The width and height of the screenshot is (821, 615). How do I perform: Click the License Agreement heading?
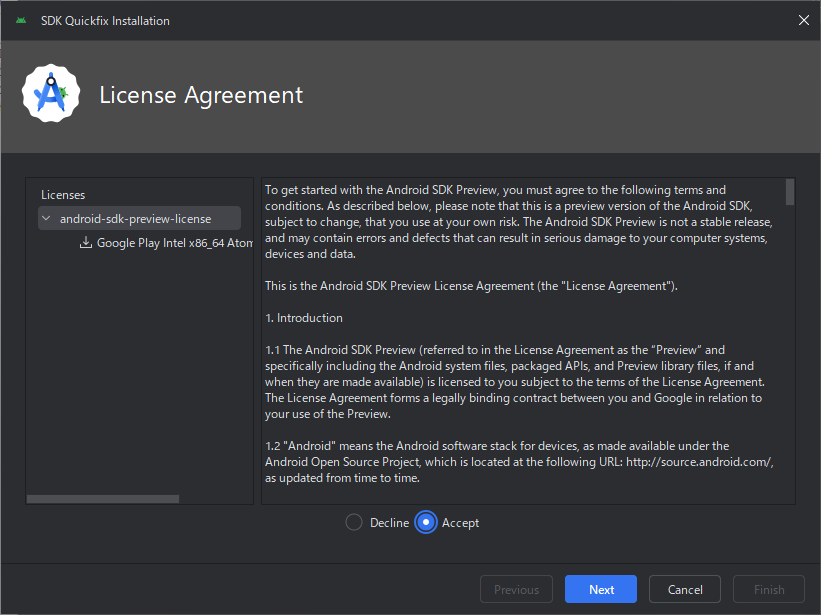(201, 95)
